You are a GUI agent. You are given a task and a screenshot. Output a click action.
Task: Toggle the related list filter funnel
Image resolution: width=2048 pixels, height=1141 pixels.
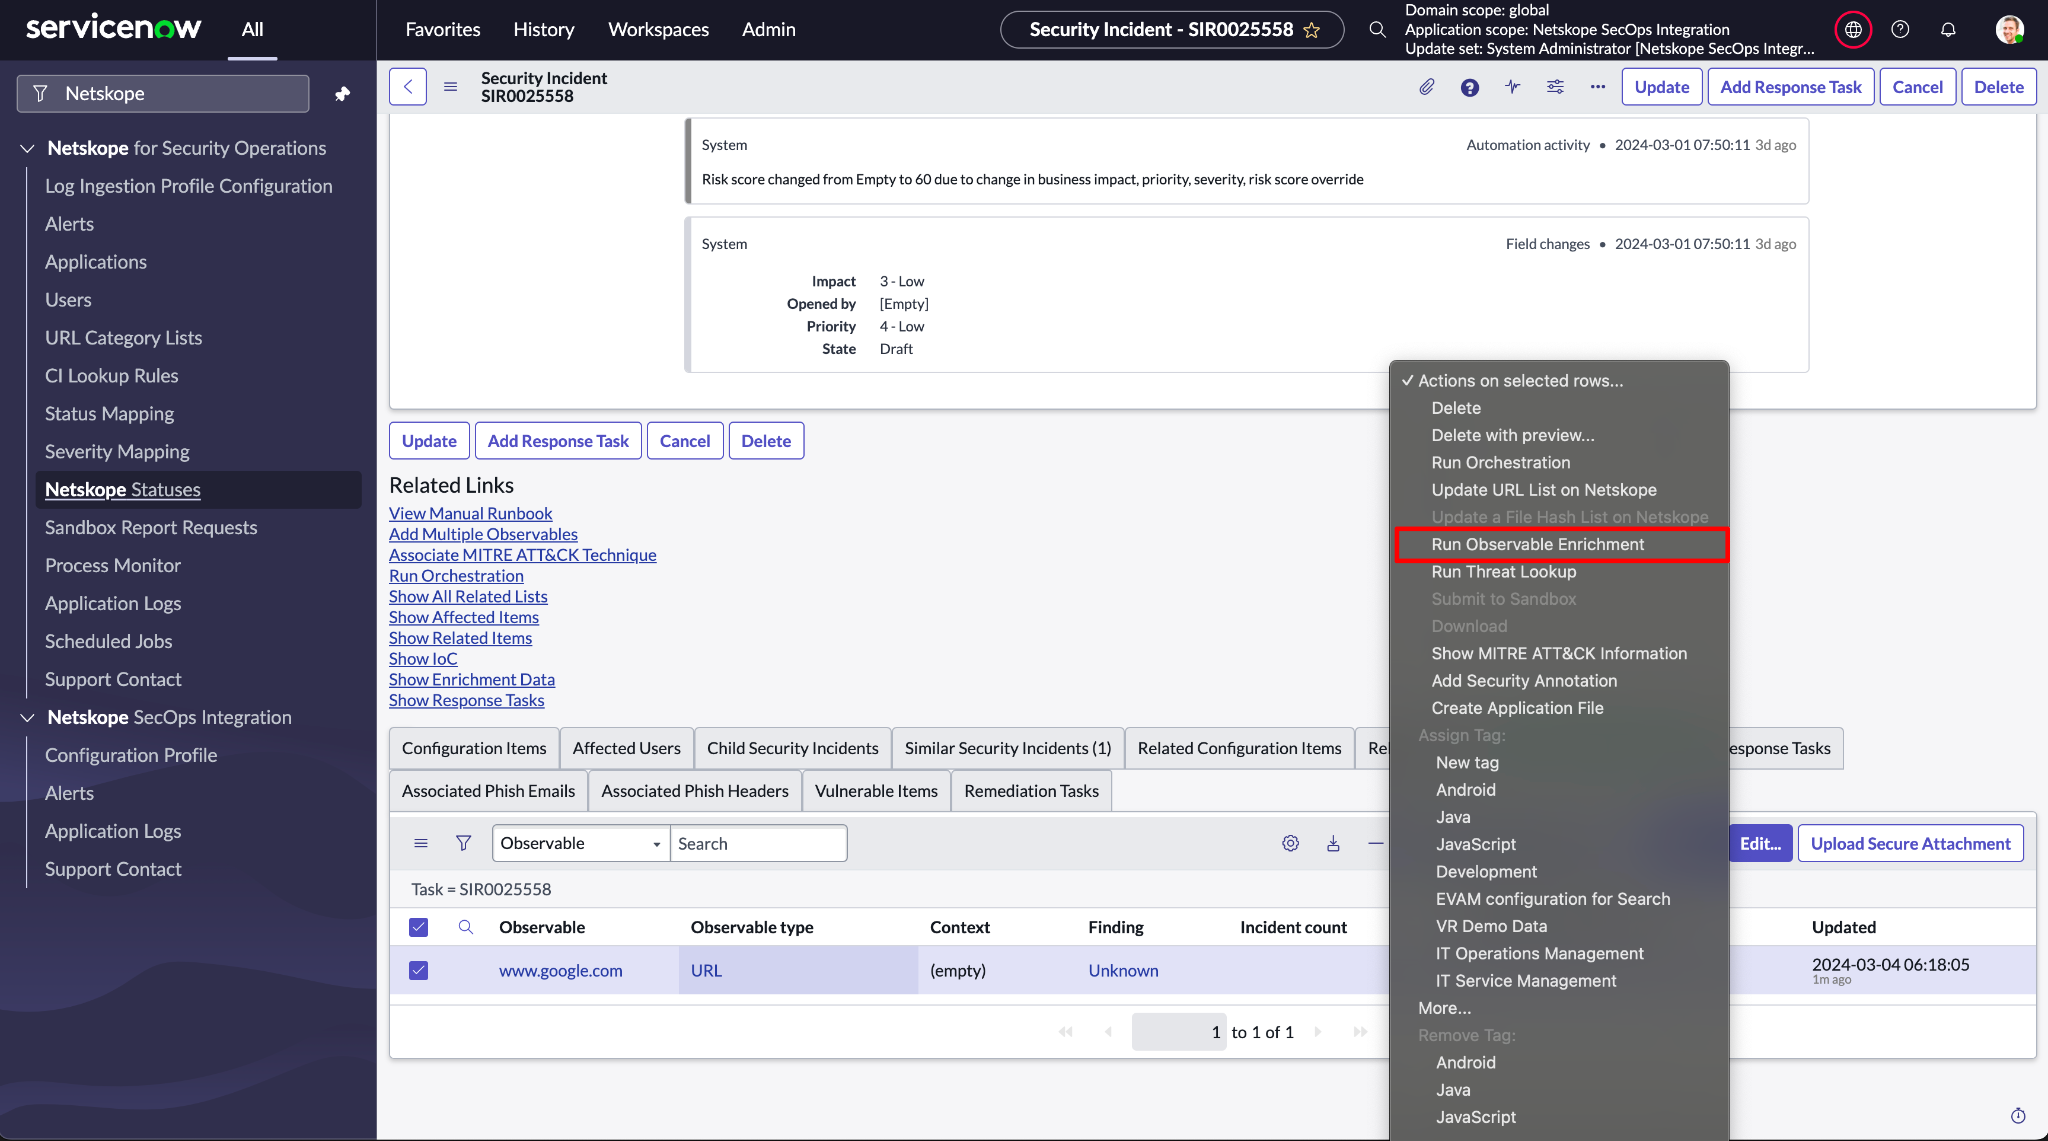point(463,843)
